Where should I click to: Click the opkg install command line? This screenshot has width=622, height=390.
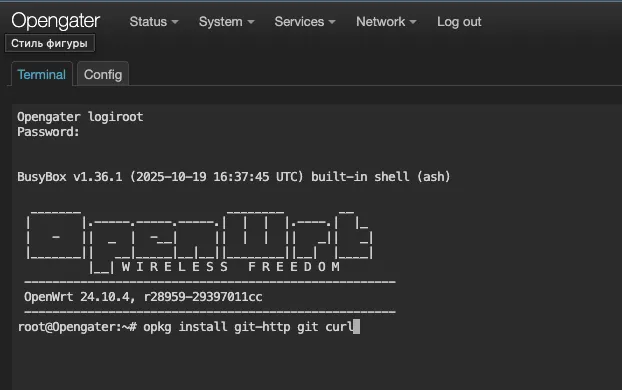pos(189,327)
